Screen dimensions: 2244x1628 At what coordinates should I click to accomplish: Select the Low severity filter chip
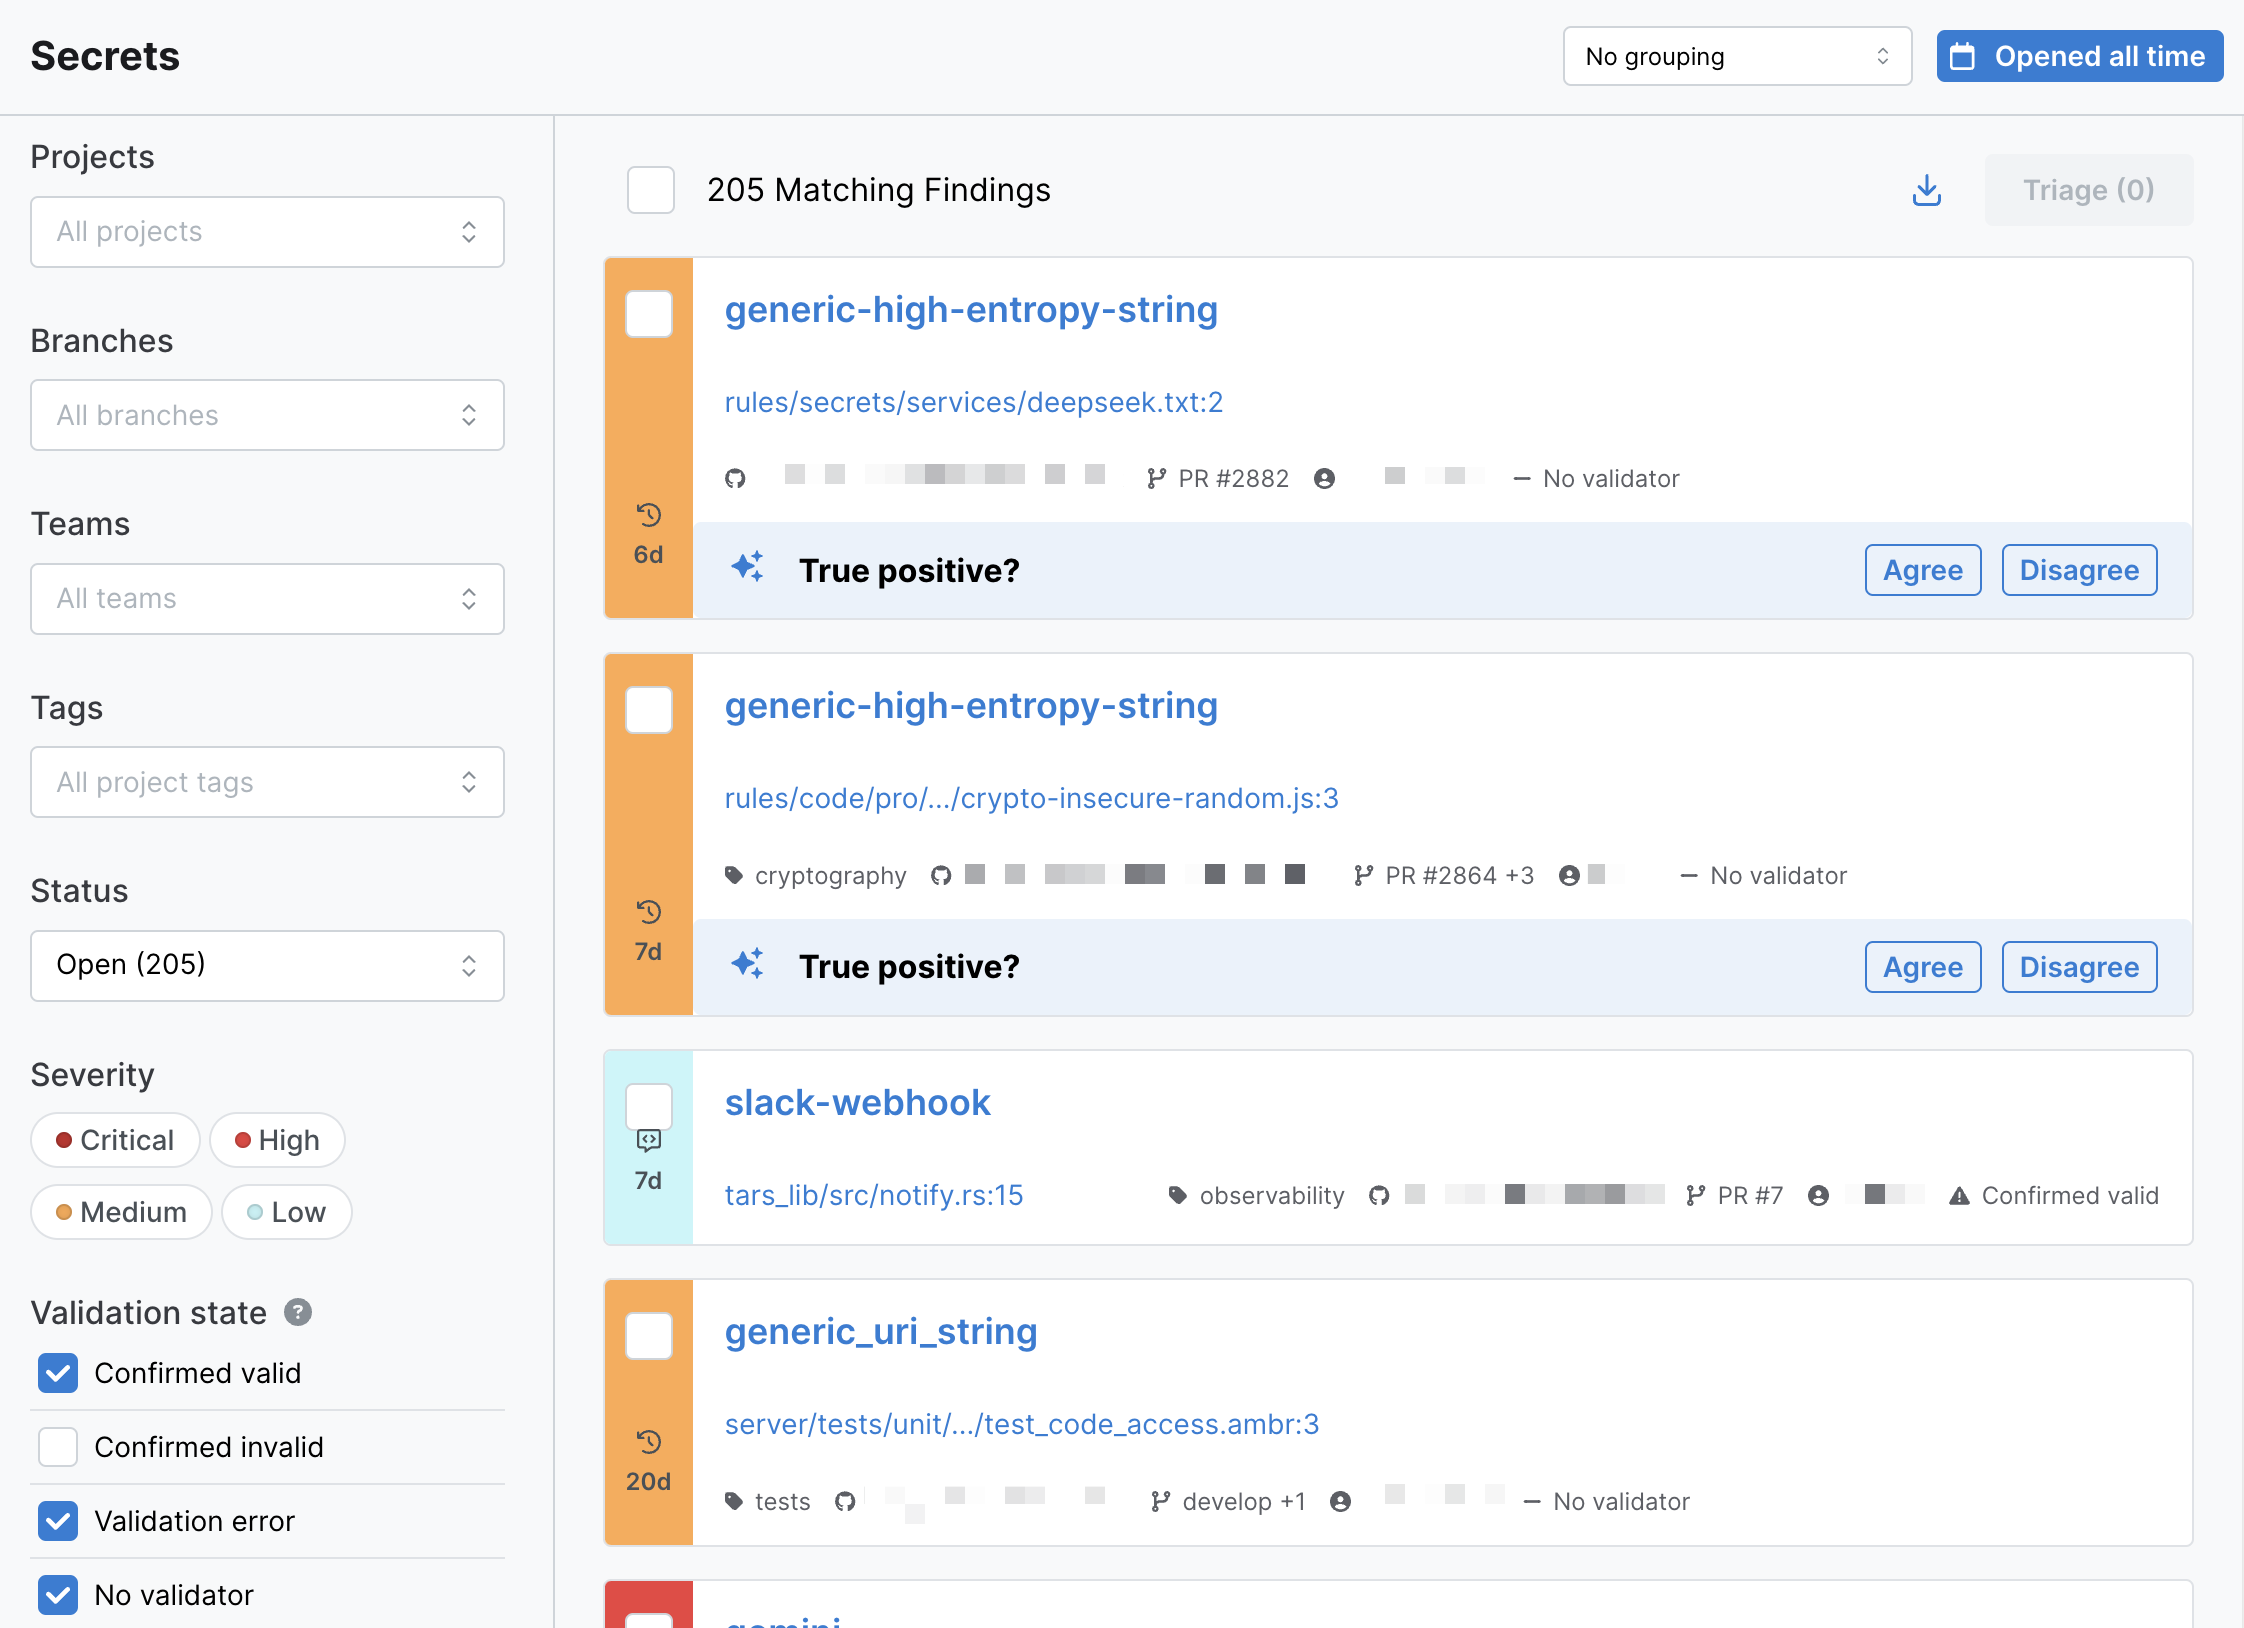[286, 1212]
